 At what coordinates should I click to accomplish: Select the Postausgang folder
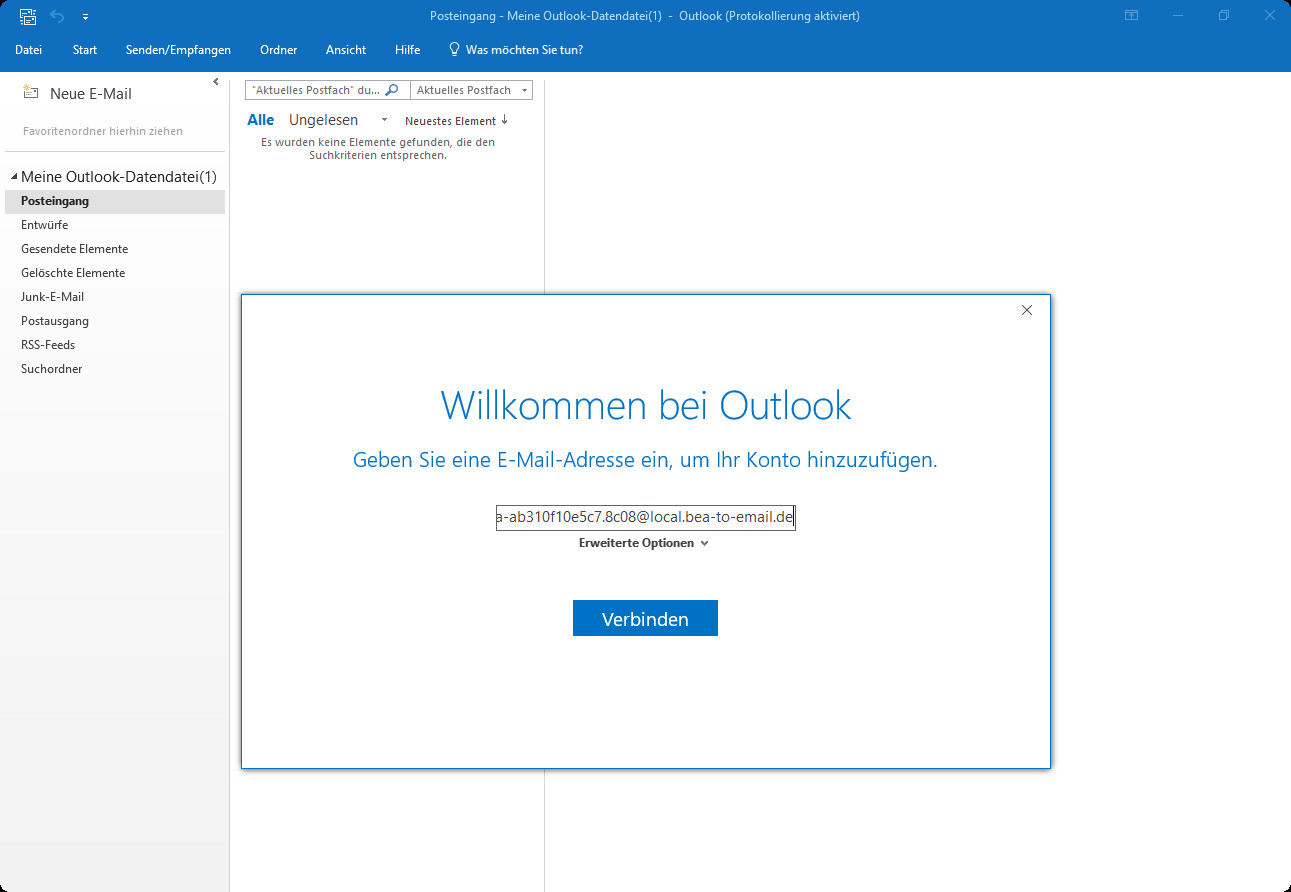point(115,321)
